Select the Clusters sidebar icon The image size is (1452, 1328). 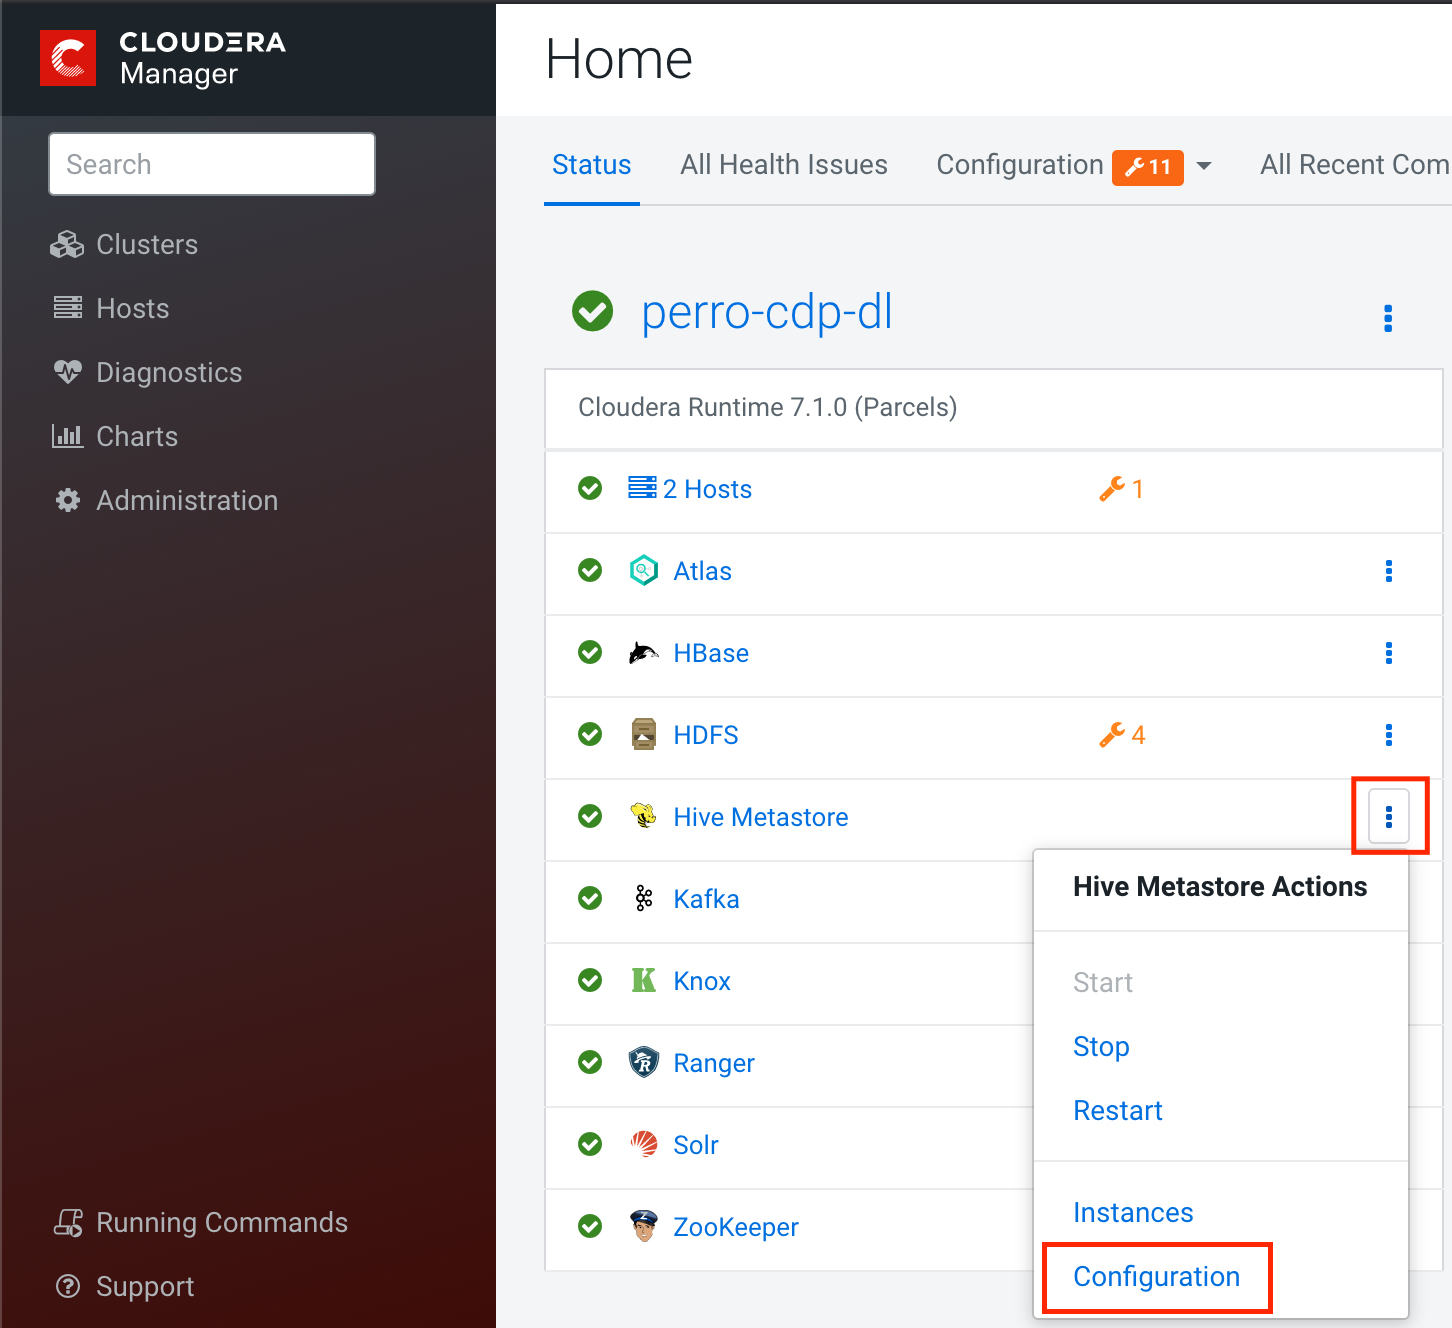pos(66,244)
